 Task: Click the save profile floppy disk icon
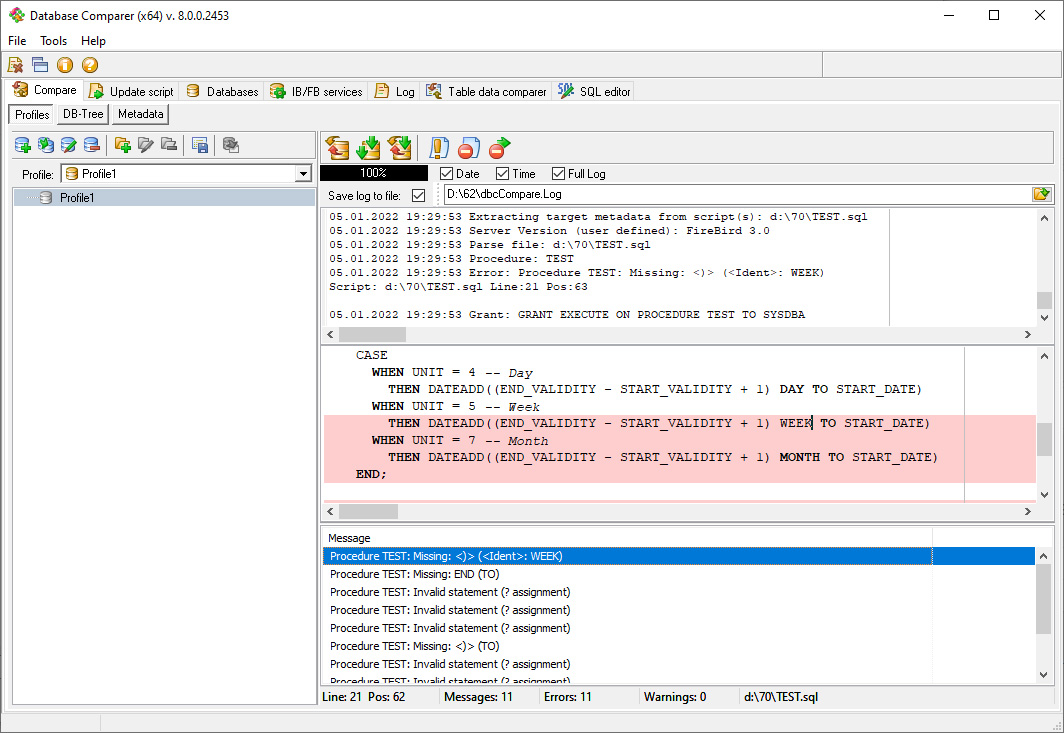[200, 145]
